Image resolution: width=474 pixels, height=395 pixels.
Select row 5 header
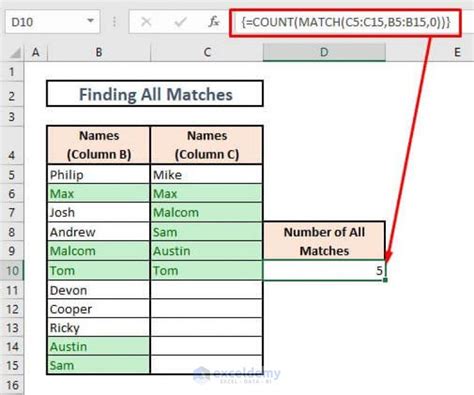[12, 174]
